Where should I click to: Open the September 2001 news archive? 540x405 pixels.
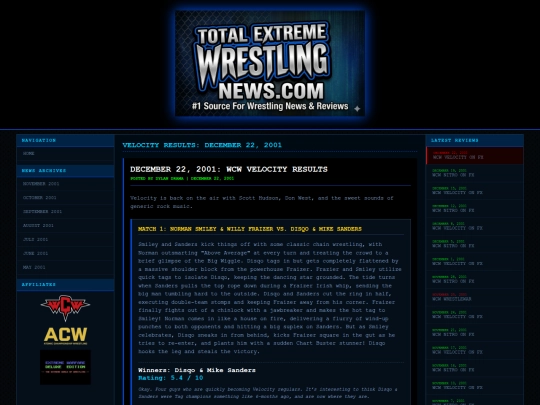65,211
